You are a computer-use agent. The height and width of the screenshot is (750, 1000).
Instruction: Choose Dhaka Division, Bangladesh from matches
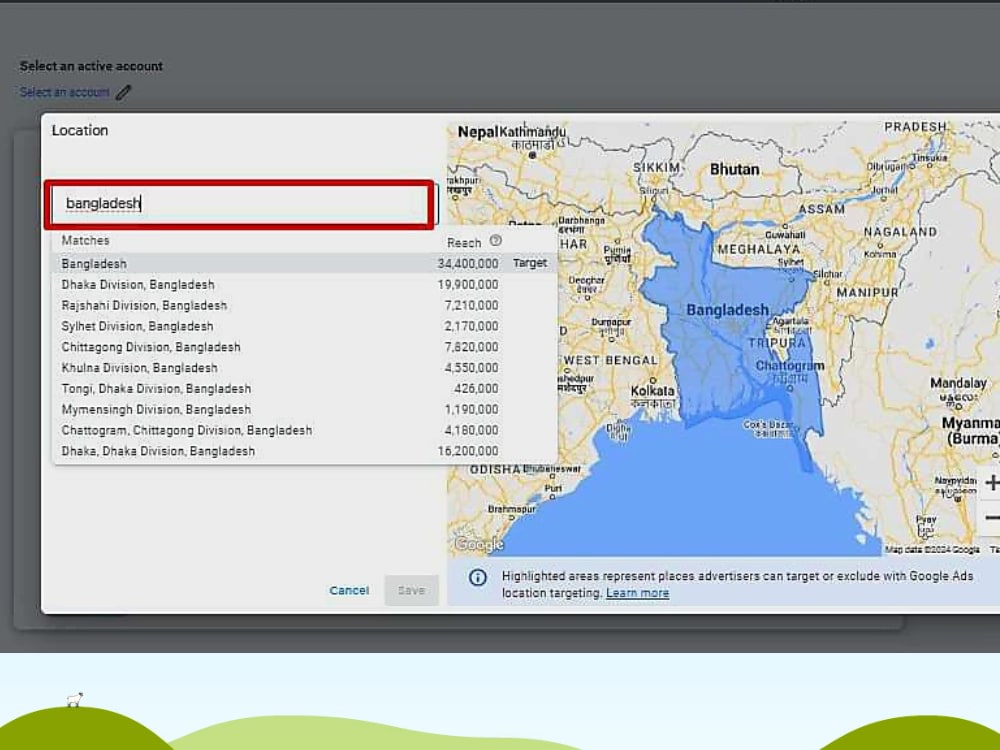[x=304, y=284]
